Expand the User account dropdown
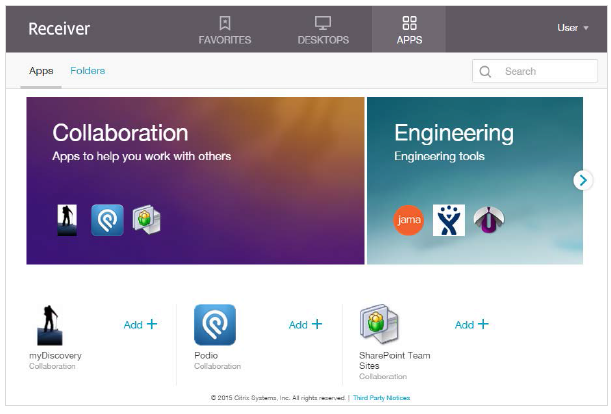The height and width of the screenshot is (414, 611). [x=572, y=28]
